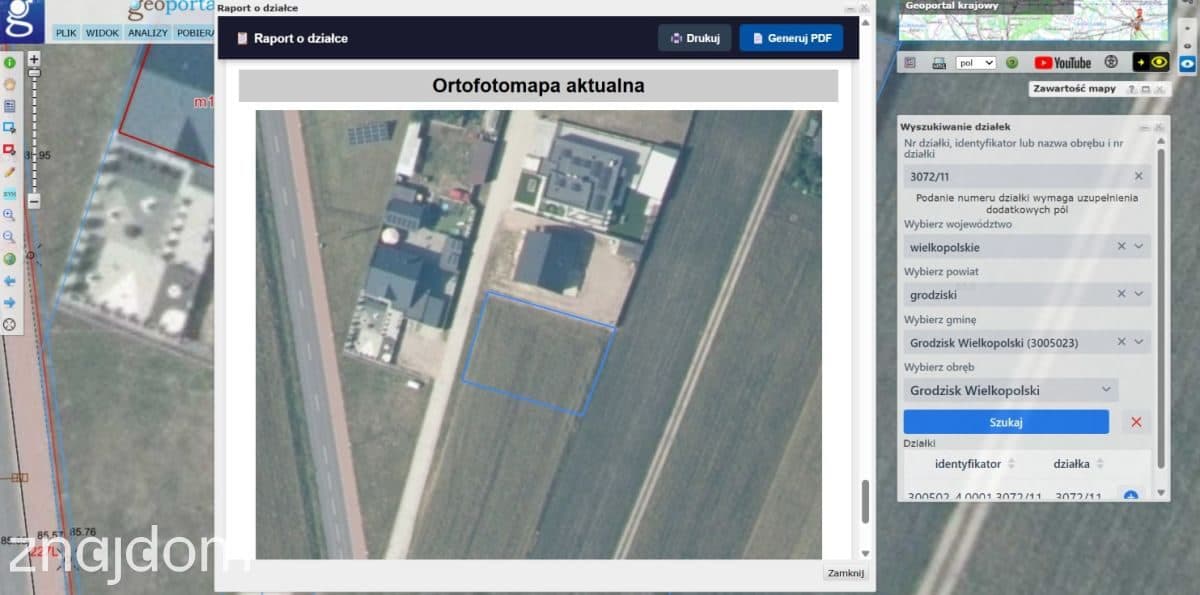Select the zoom out magnifier tool

tap(10, 237)
